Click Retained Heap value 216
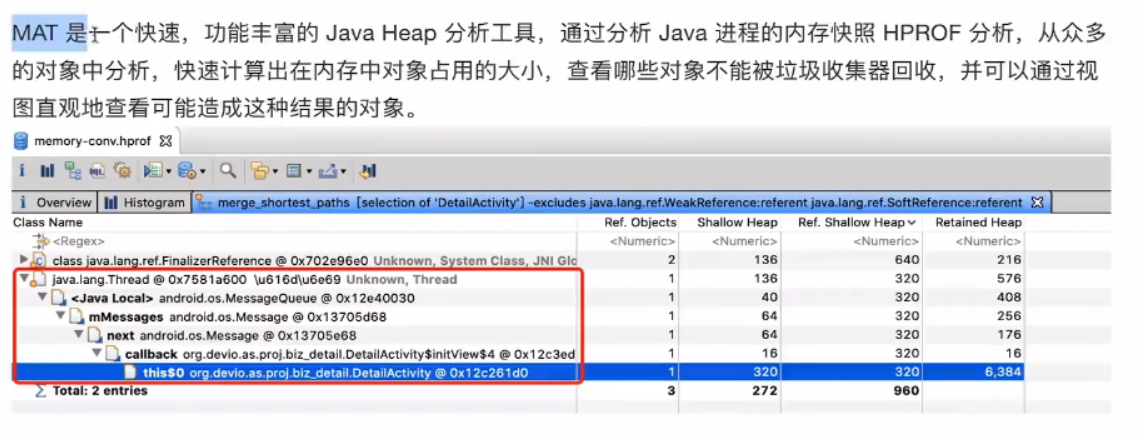 (x=1008, y=260)
